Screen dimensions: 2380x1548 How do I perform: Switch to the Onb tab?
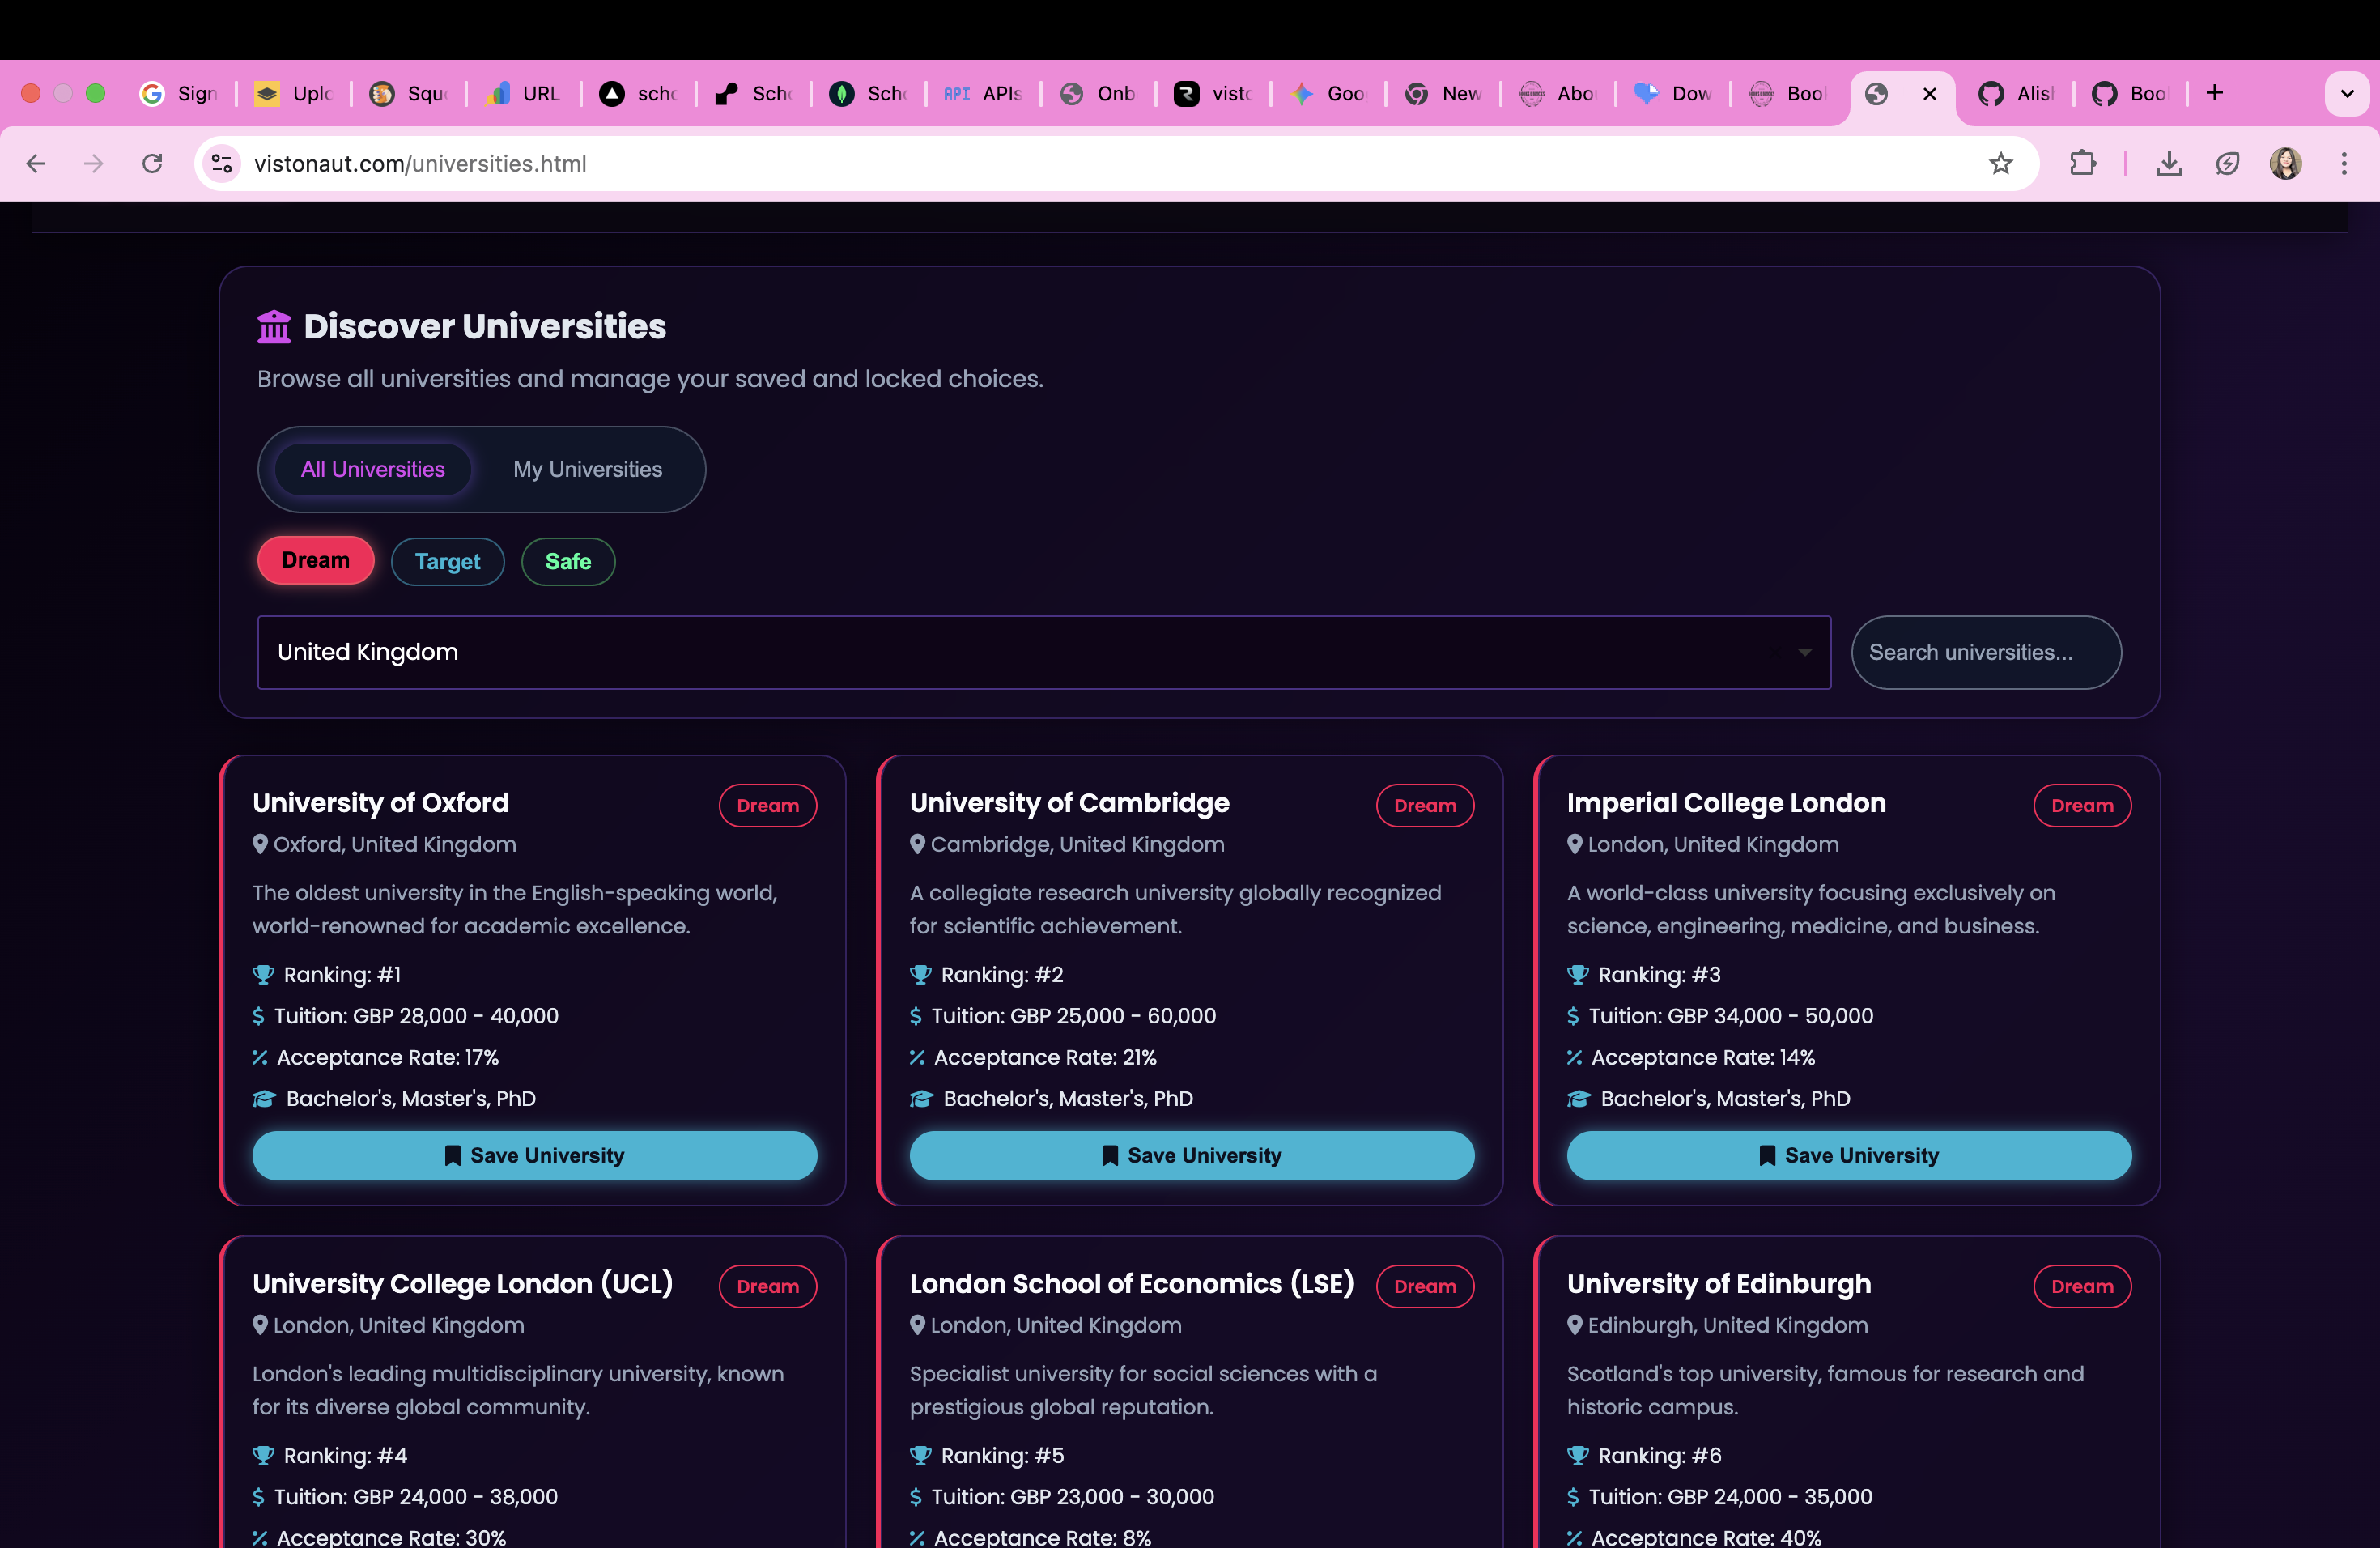1098,94
